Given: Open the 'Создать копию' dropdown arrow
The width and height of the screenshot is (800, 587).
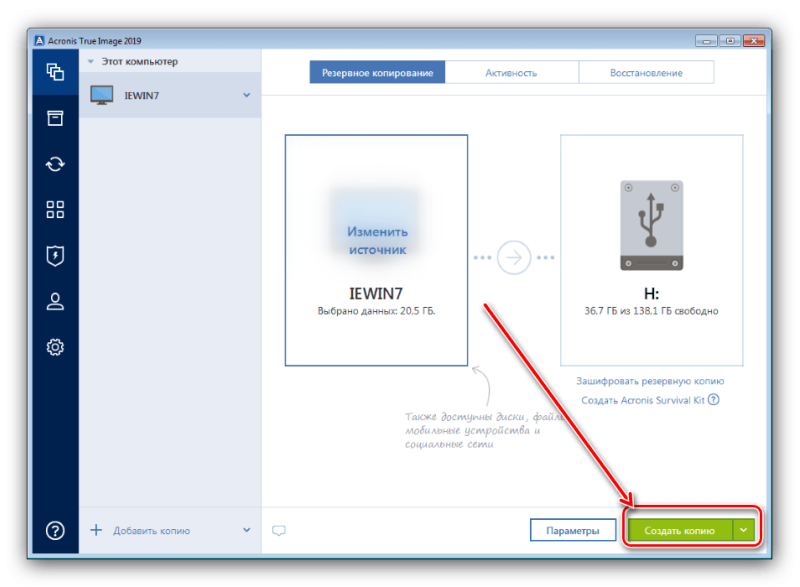Looking at the screenshot, I should pyautogui.click(x=743, y=530).
